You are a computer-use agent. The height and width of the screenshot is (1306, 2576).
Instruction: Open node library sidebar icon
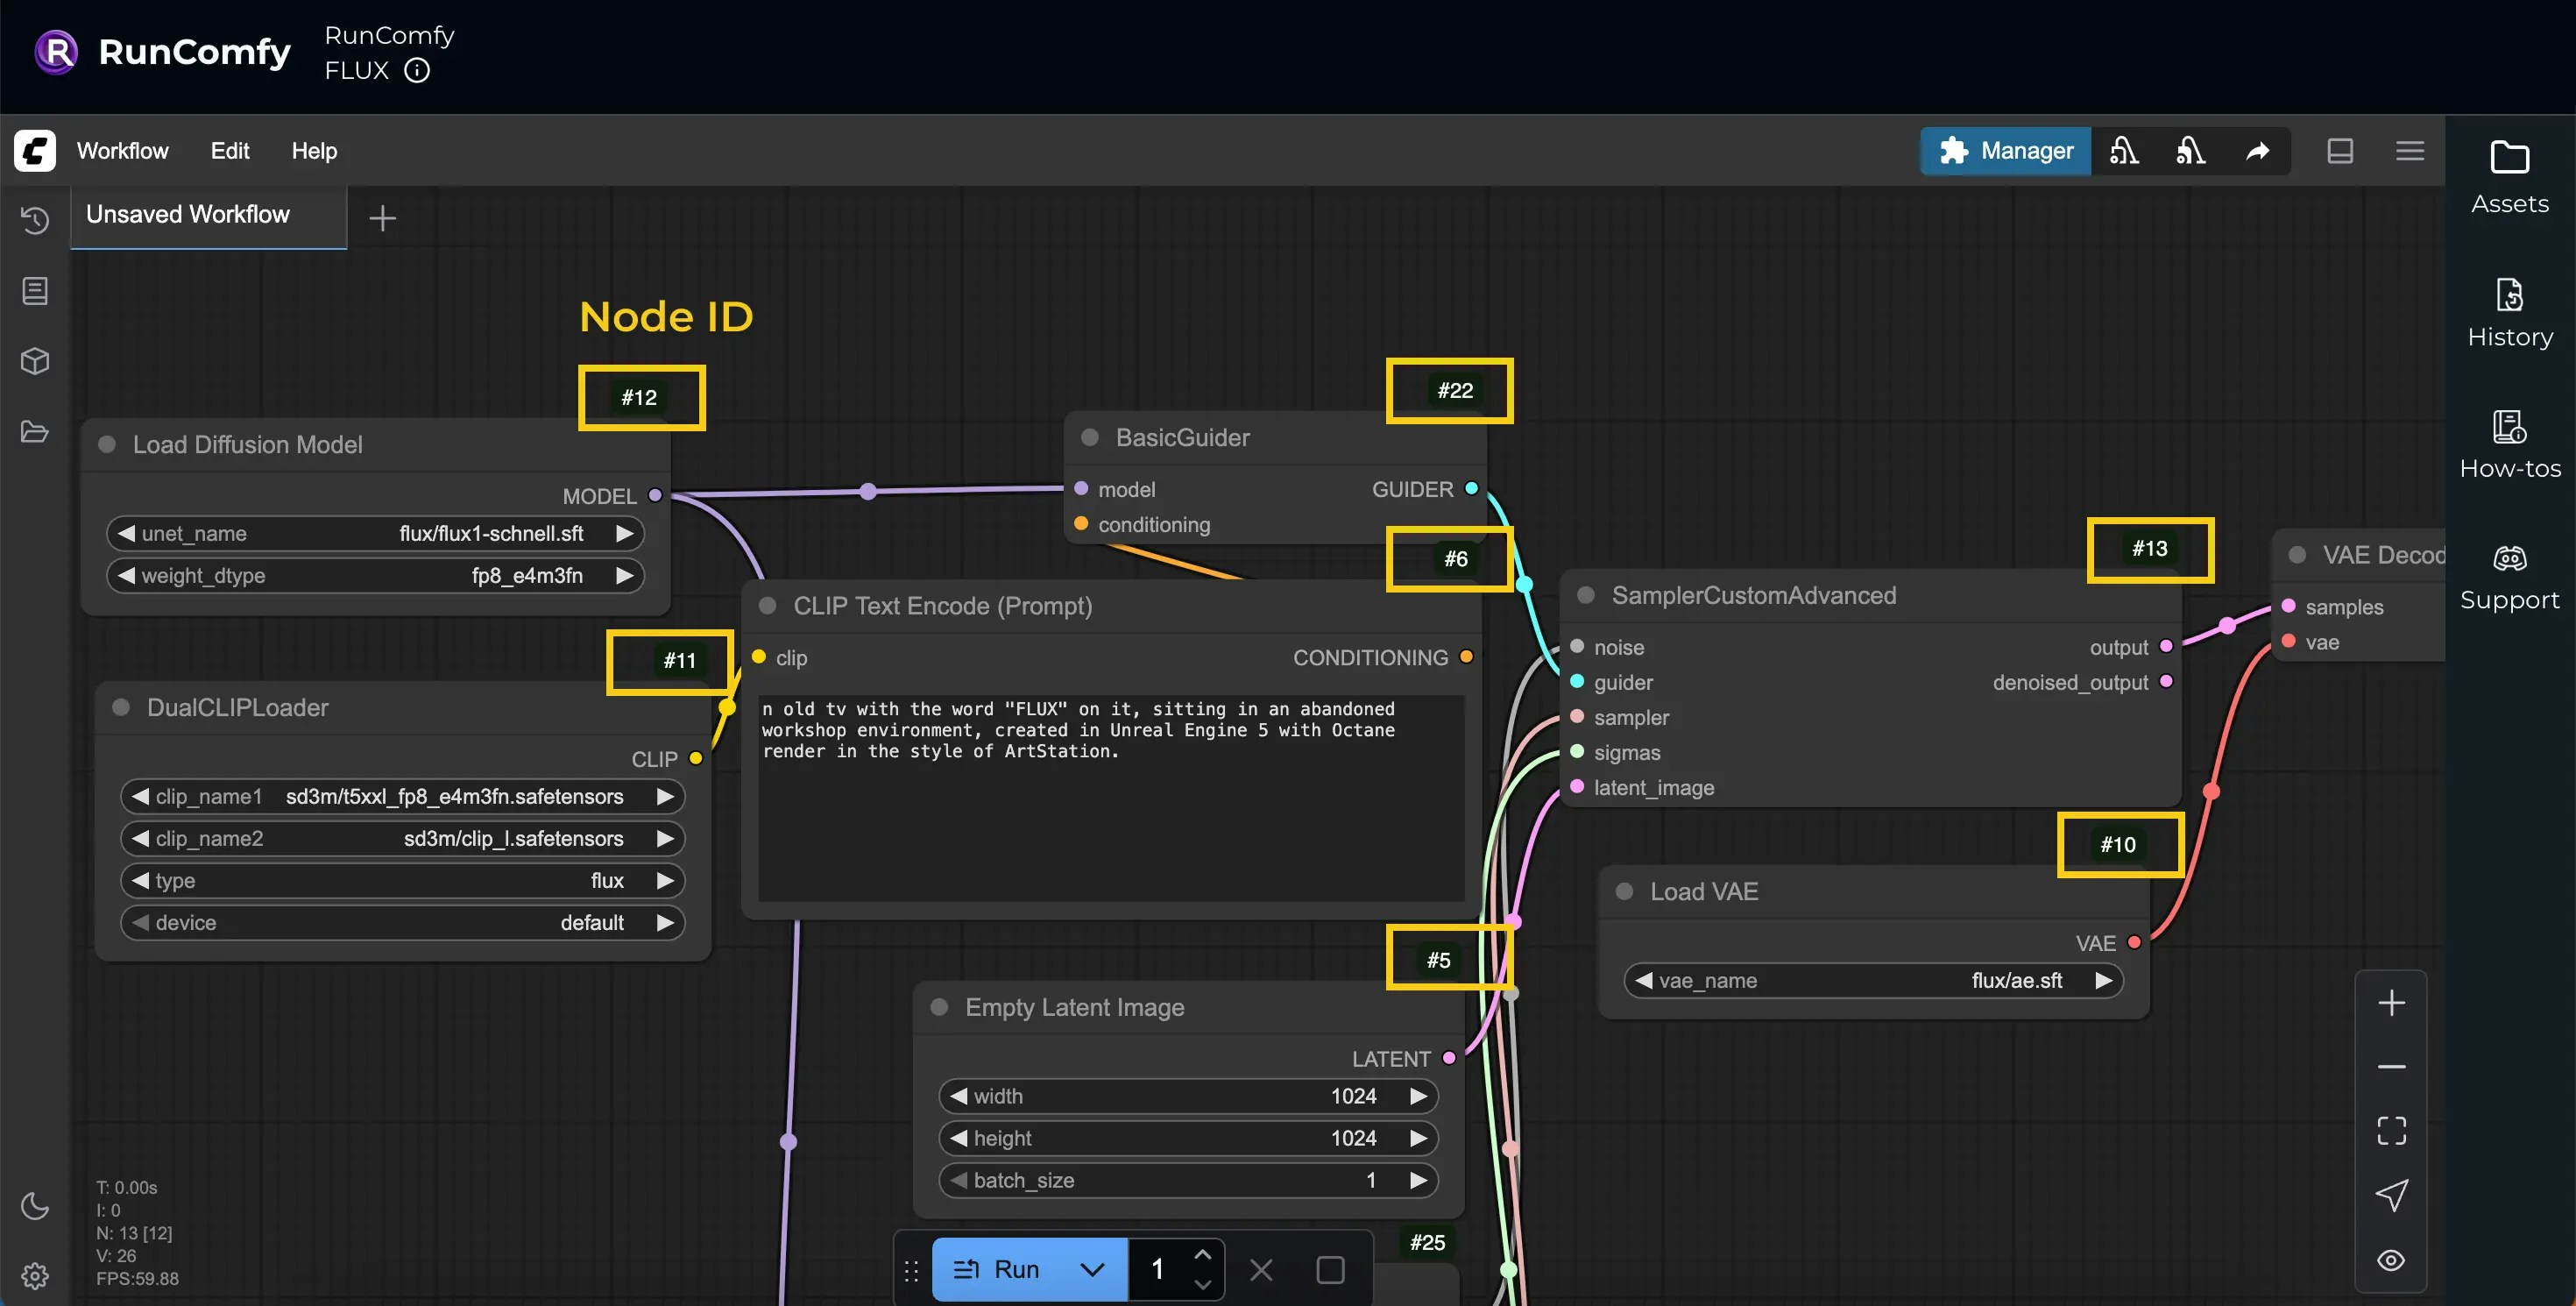point(35,291)
